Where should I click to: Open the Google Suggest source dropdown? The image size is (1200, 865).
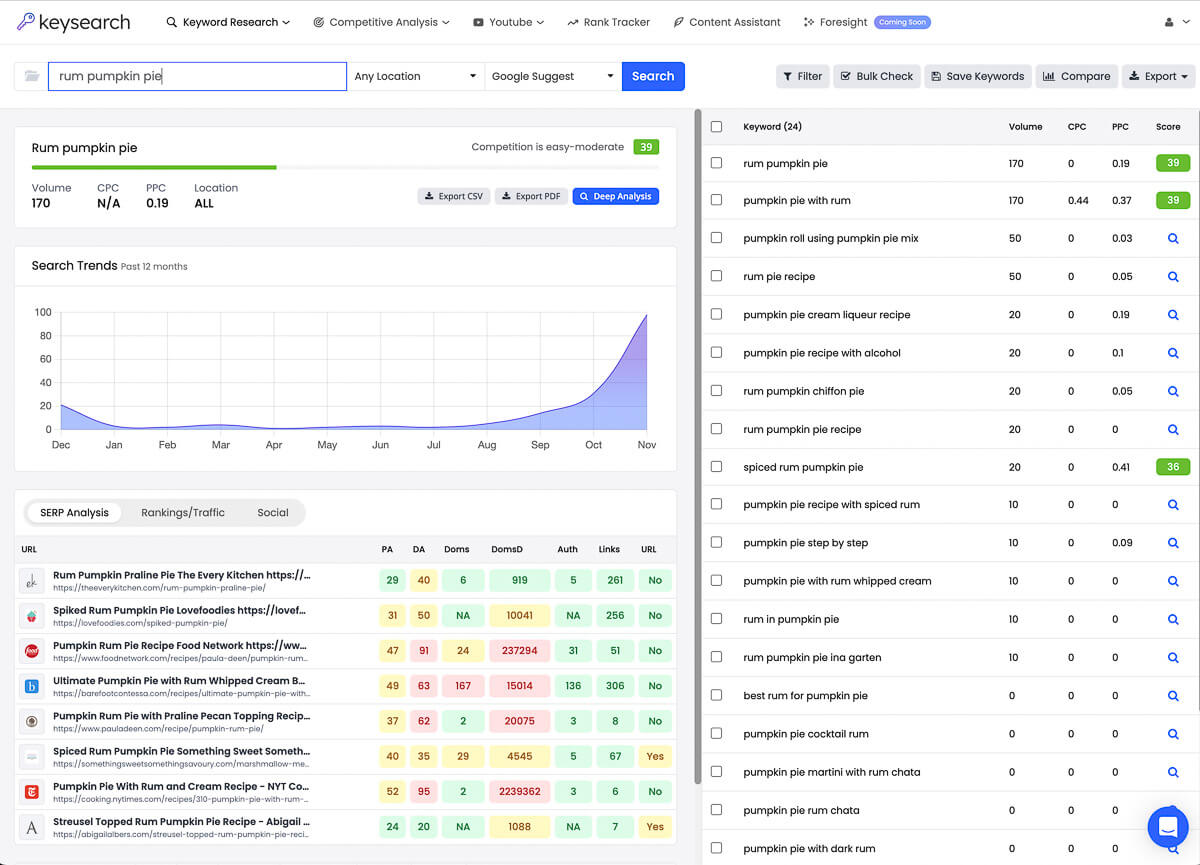[x=551, y=76]
